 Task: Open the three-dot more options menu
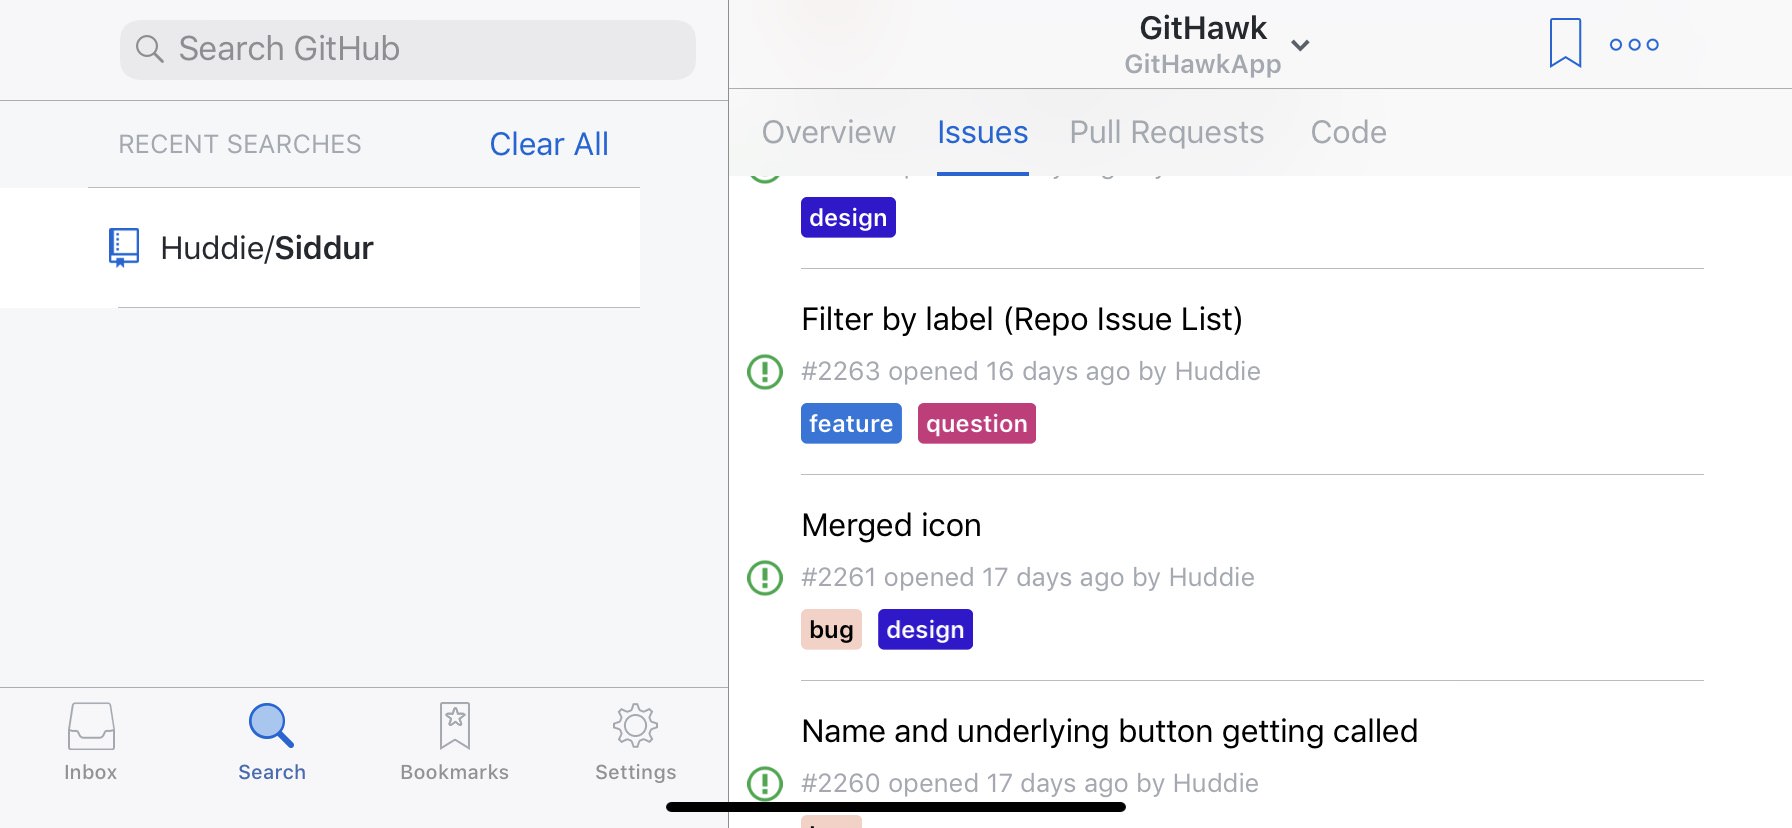click(1634, 44)
